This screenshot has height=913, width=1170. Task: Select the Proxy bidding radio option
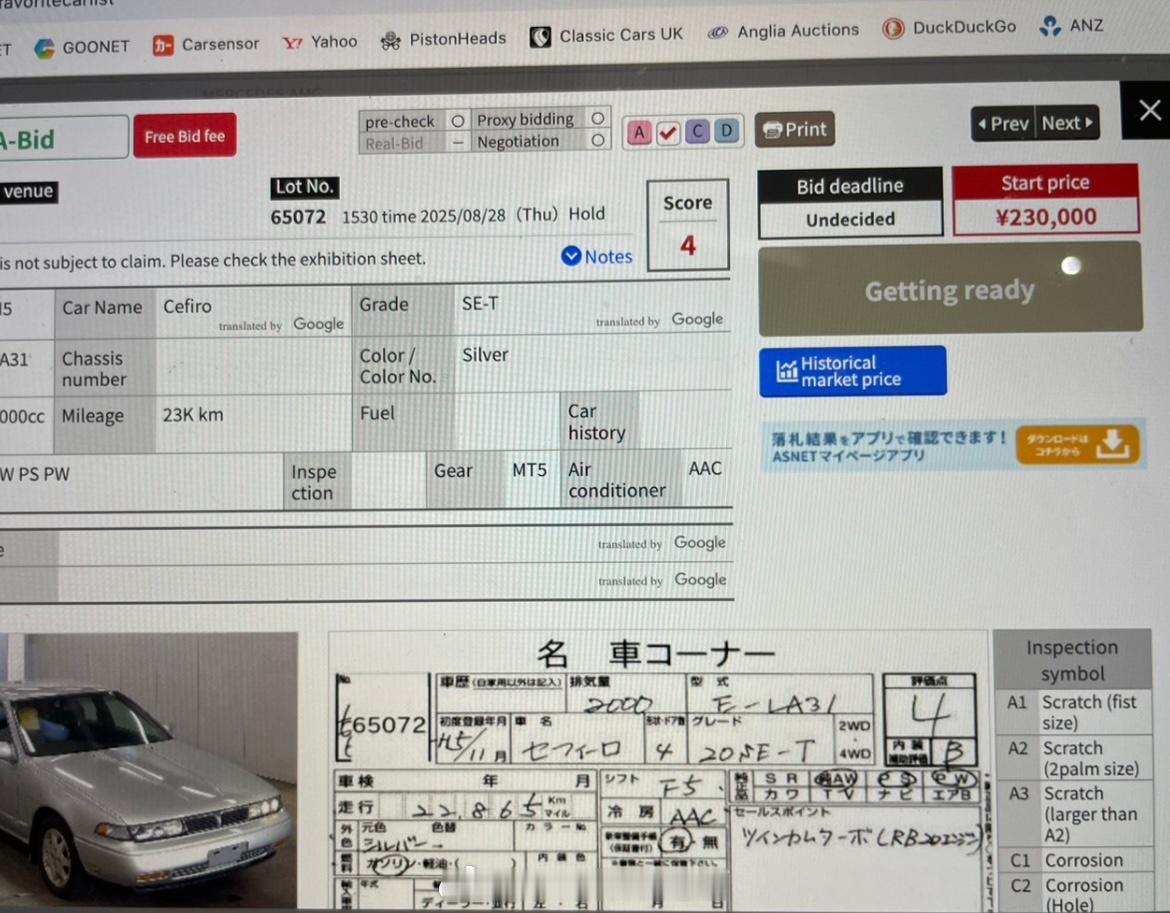point(598,118)
